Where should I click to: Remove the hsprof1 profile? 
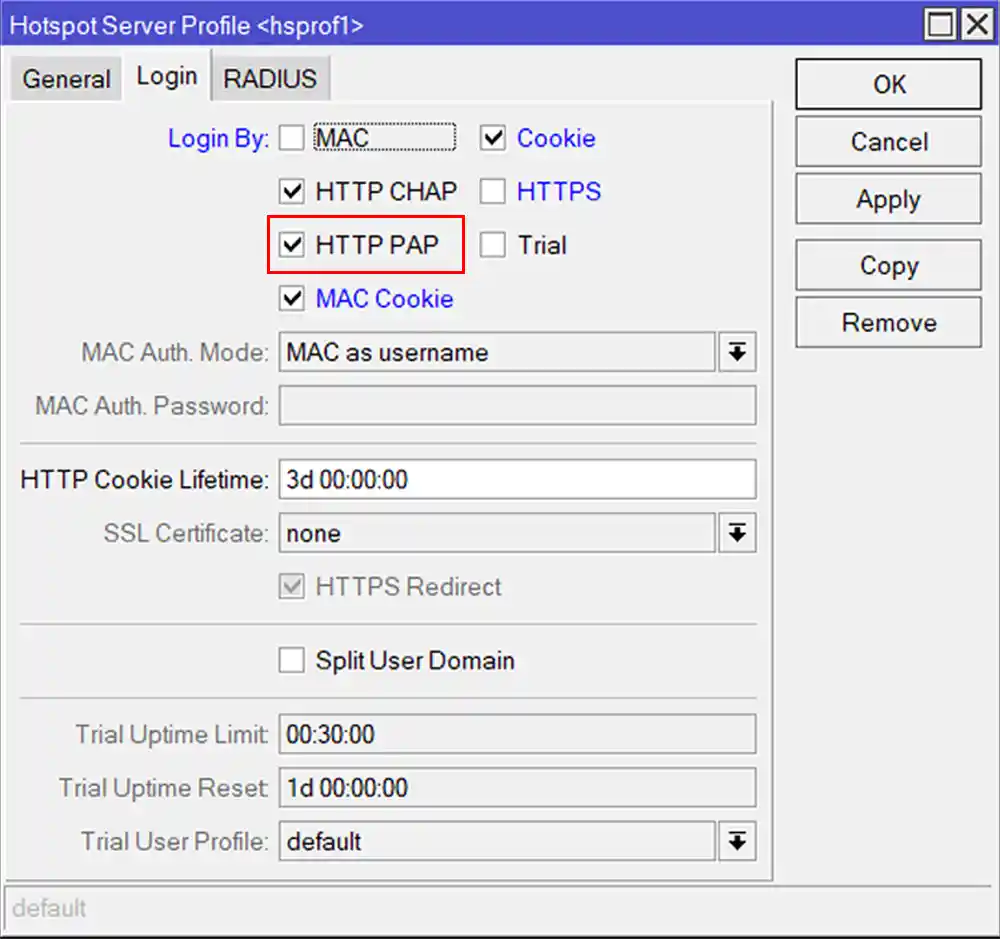coord(888,323)
